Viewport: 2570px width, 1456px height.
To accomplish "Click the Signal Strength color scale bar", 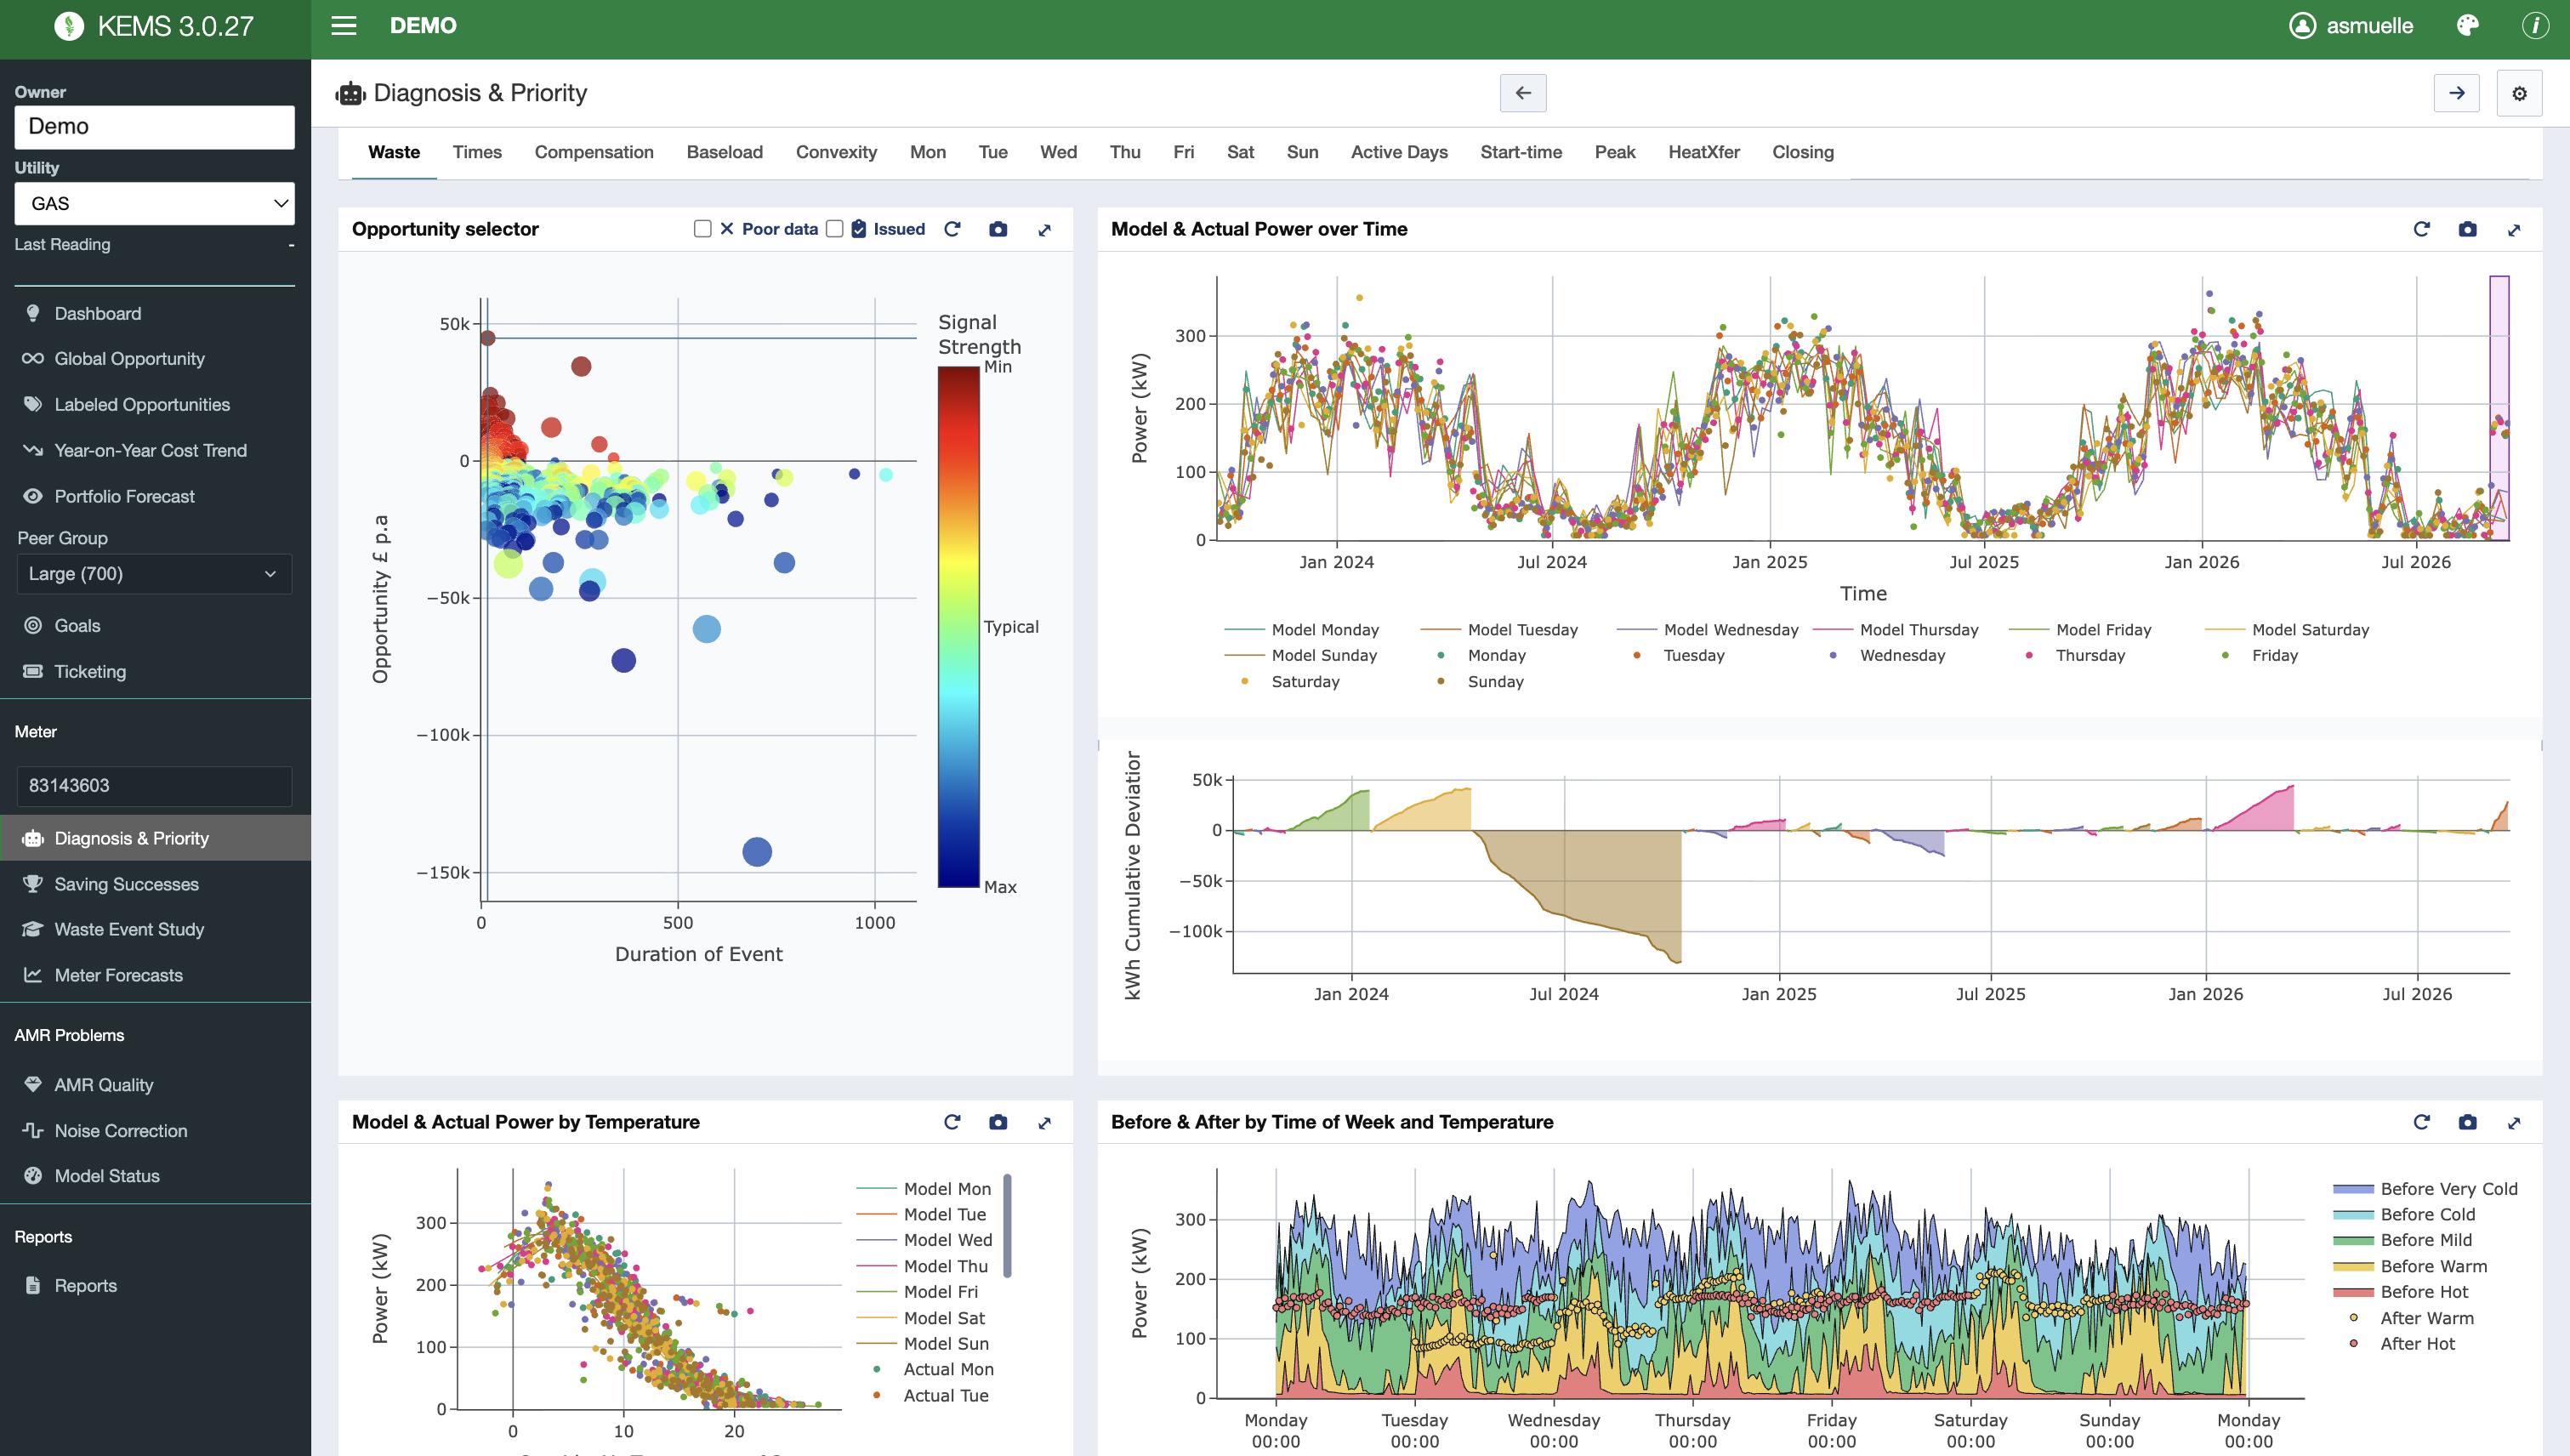I will [x=958, y=627].
